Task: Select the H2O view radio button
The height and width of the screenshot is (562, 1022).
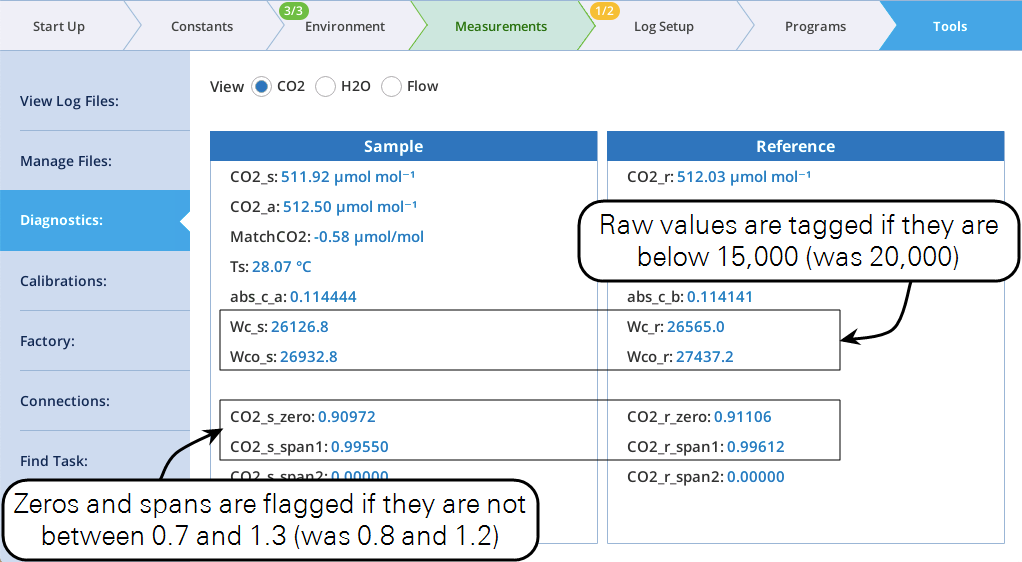Action: click(326, 87)
